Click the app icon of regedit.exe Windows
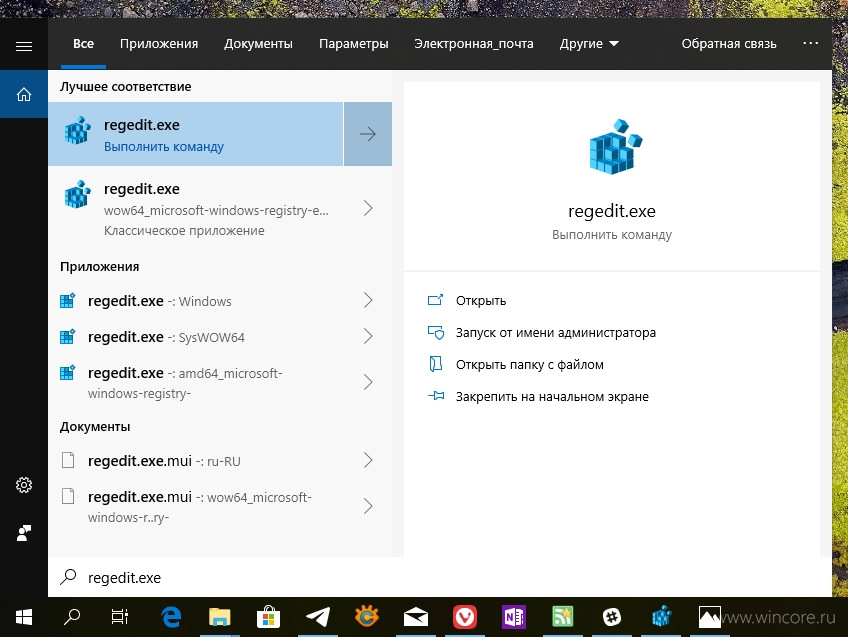The width and height of the screenshot is (848, 637). 68,300
